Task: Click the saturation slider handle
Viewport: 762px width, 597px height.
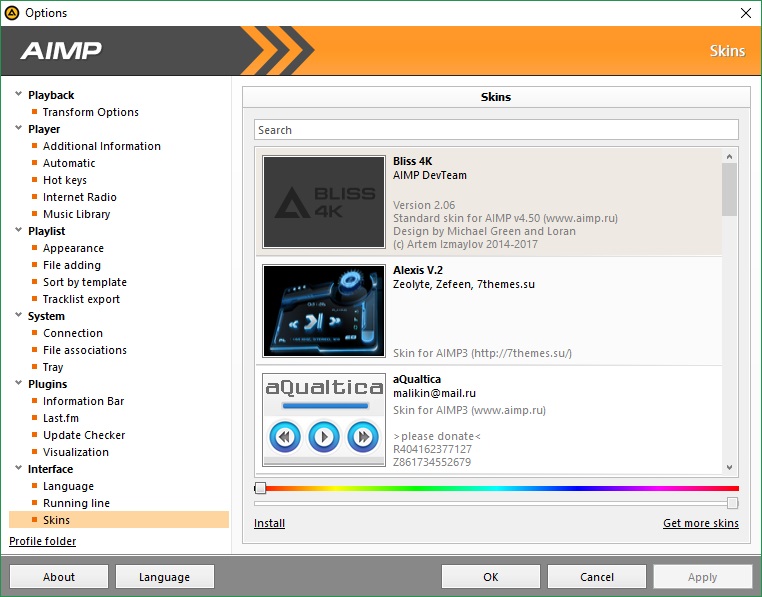Action: (x=733, y=503)
